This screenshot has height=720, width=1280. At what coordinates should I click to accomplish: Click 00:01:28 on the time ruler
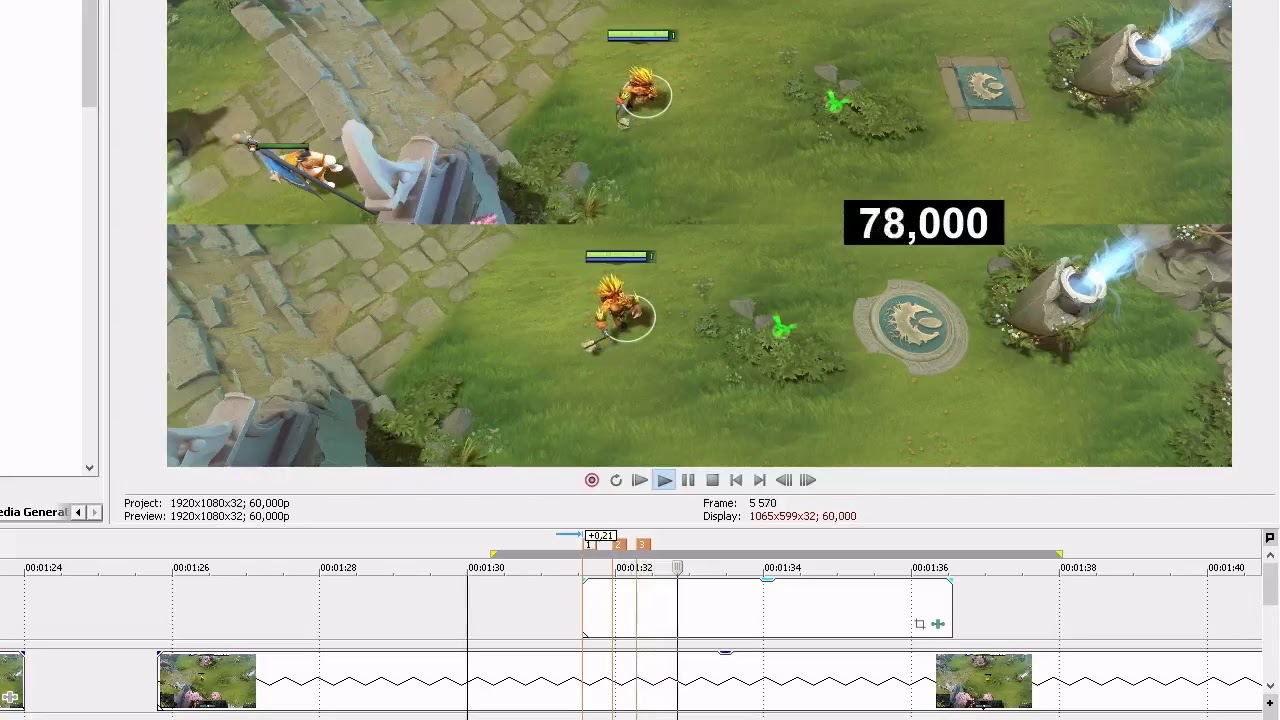coord(339,568)
